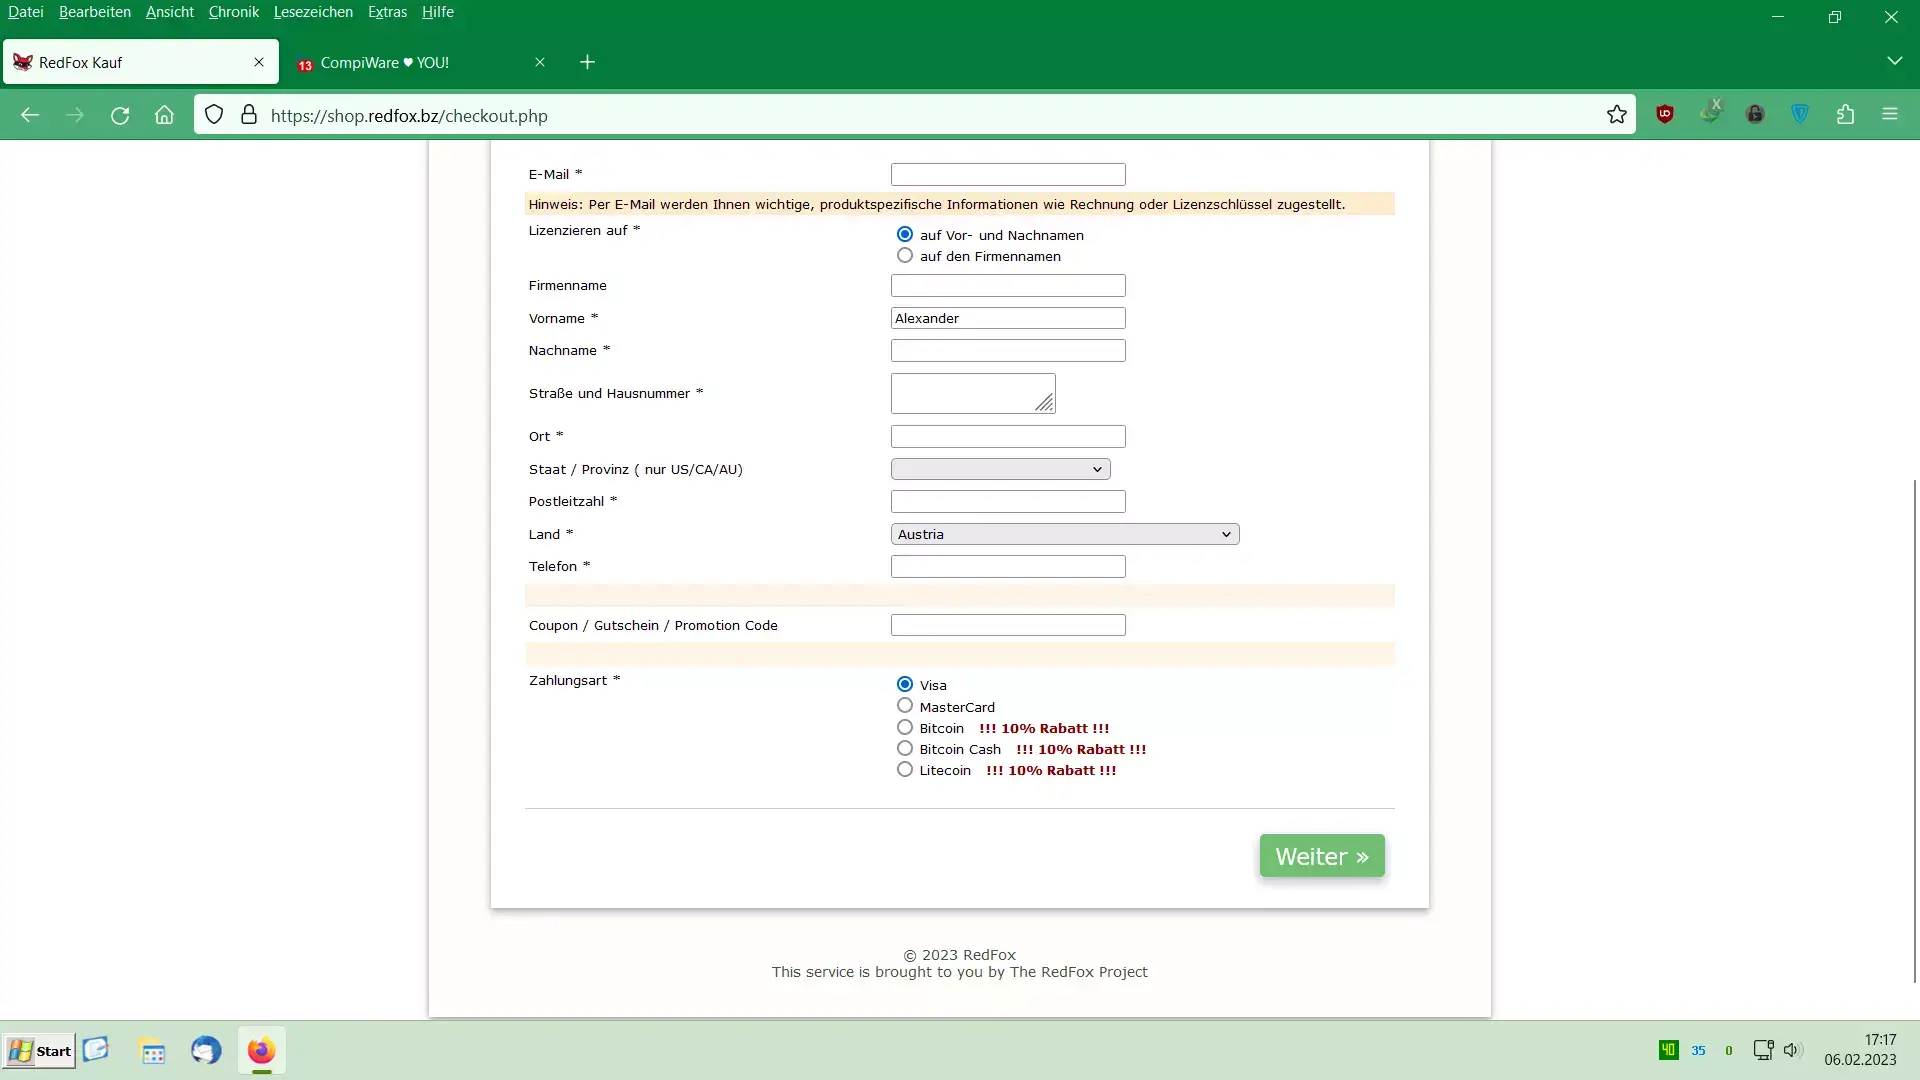Click the Ort input field
The height and width of the screenshot is (1080, 1920).
(1008, 436)
